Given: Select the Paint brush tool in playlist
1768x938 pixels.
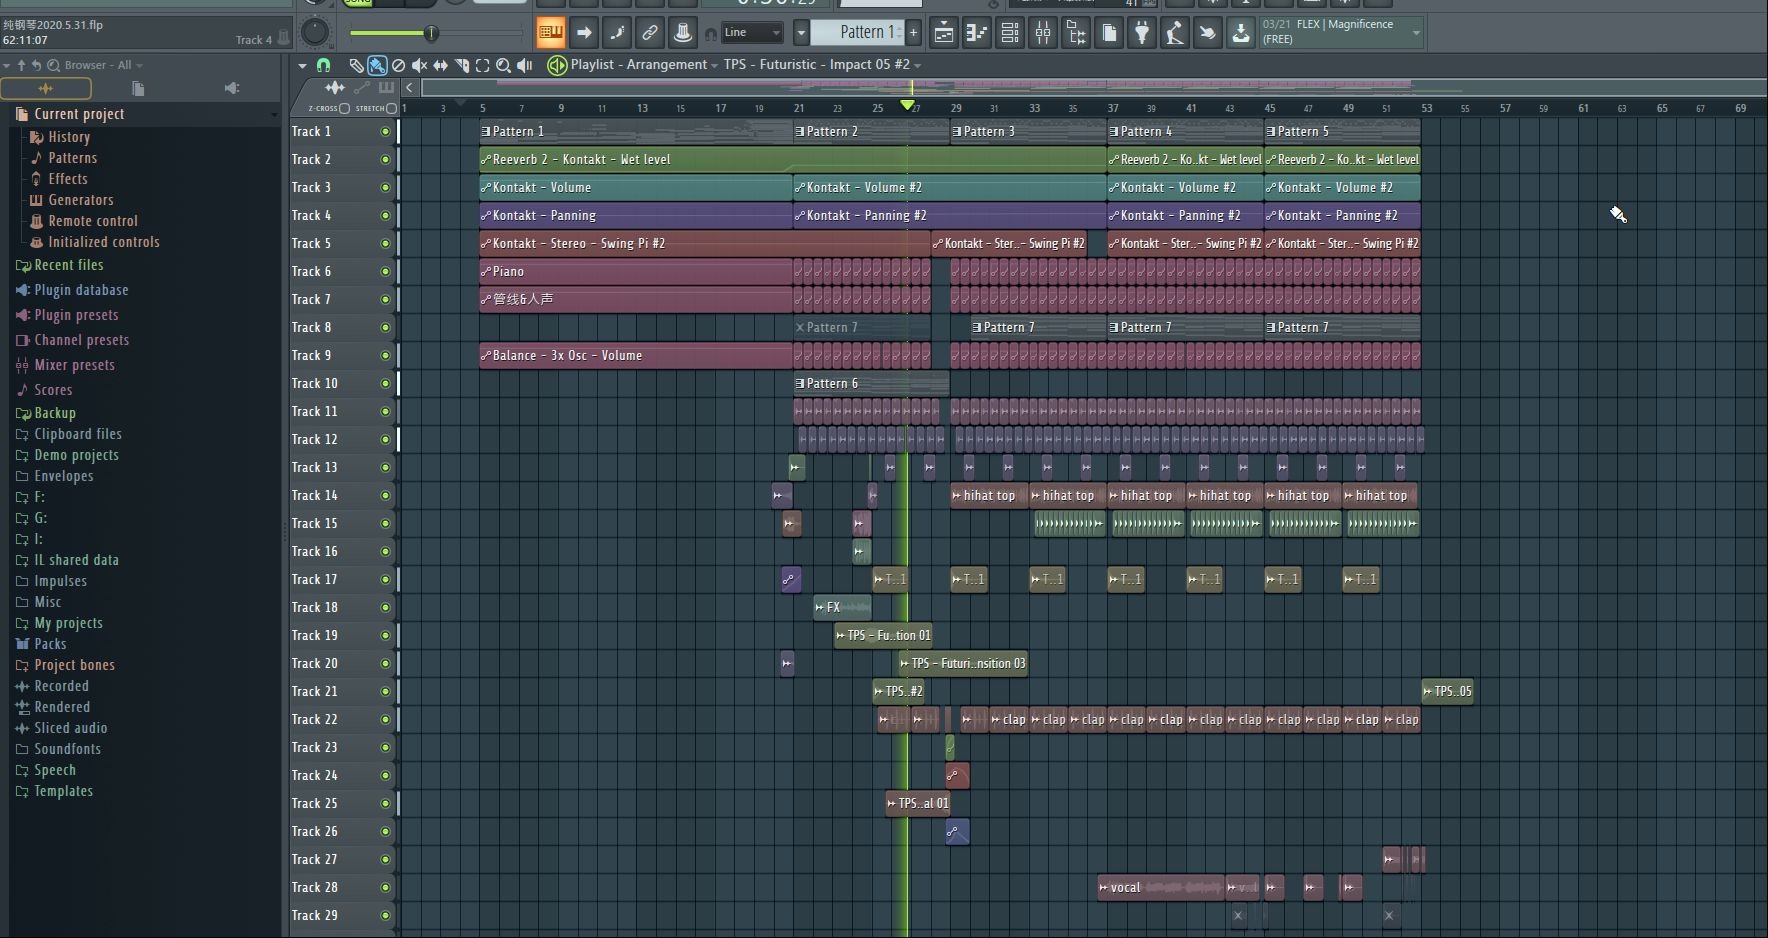Looking at the screenshot, I should tap(377, 65).
